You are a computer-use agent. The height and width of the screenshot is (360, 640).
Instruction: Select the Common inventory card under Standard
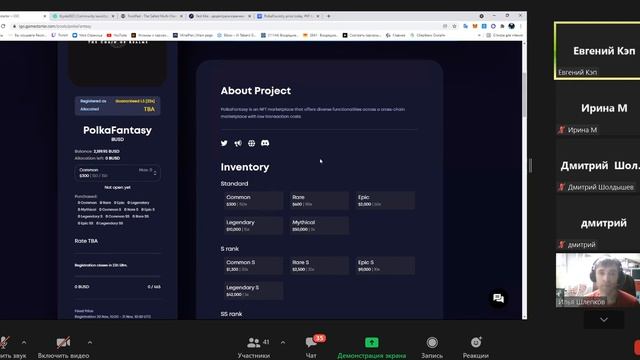253,200
